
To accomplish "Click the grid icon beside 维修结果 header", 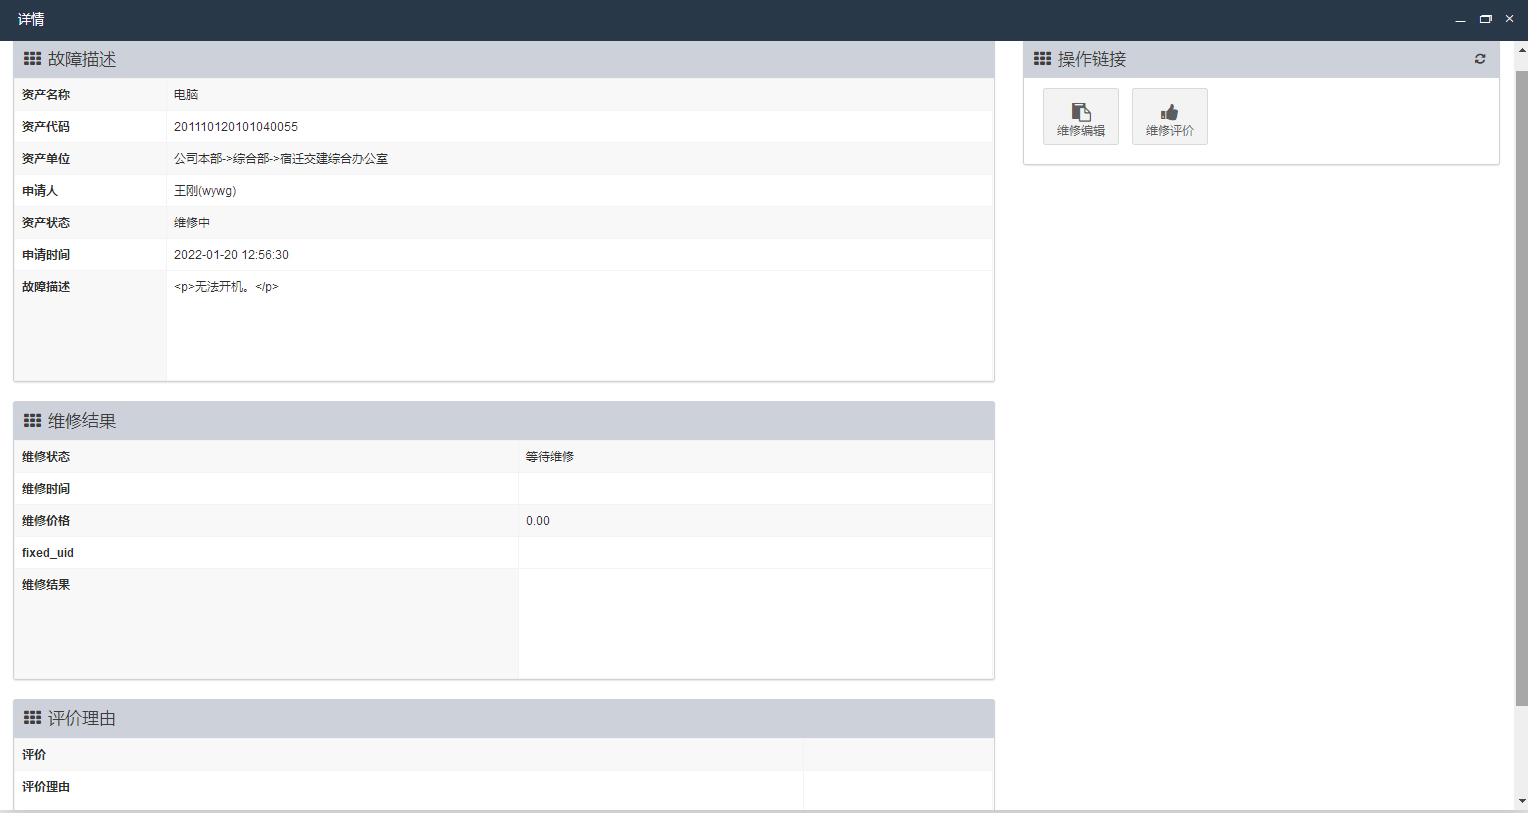I will (x=32, y=421).
